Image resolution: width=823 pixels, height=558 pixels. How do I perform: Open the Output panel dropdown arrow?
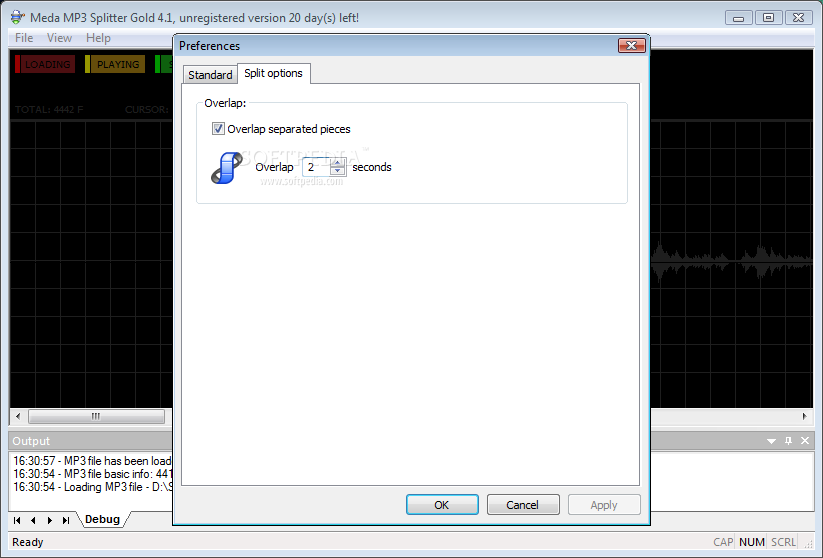tap(771, 441)
